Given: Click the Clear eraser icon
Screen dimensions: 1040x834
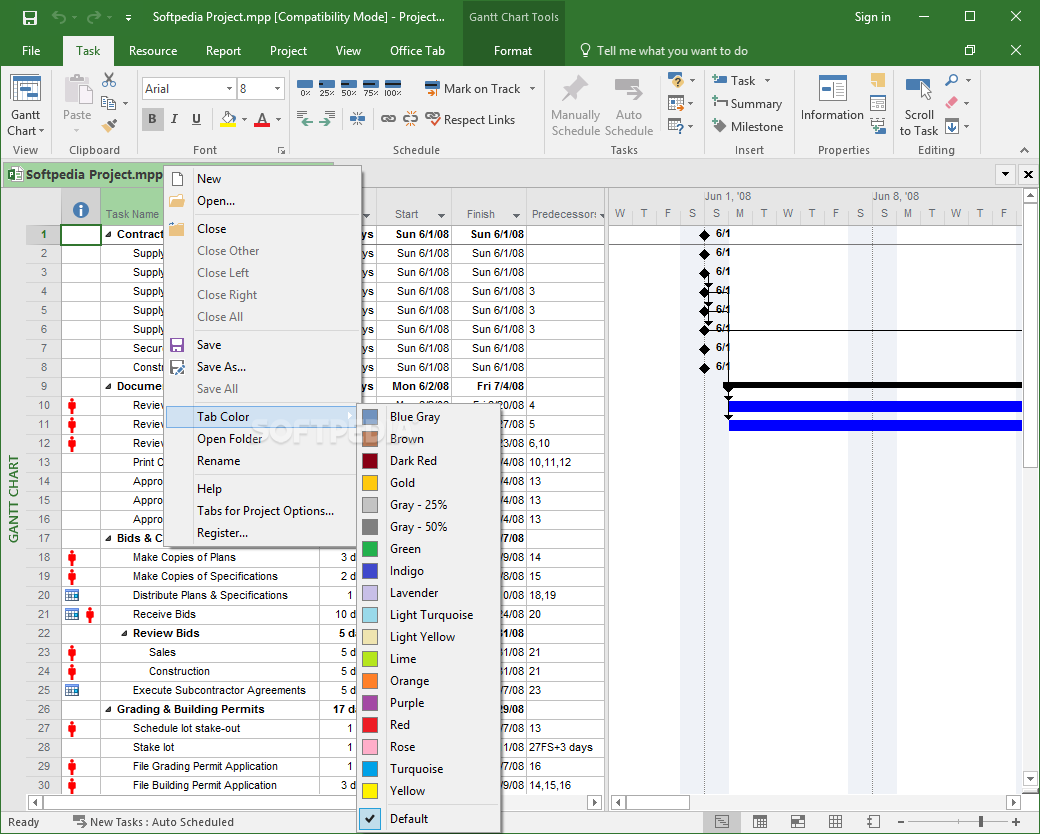Looking at the screenshot, I should click(x=952, y=103).
